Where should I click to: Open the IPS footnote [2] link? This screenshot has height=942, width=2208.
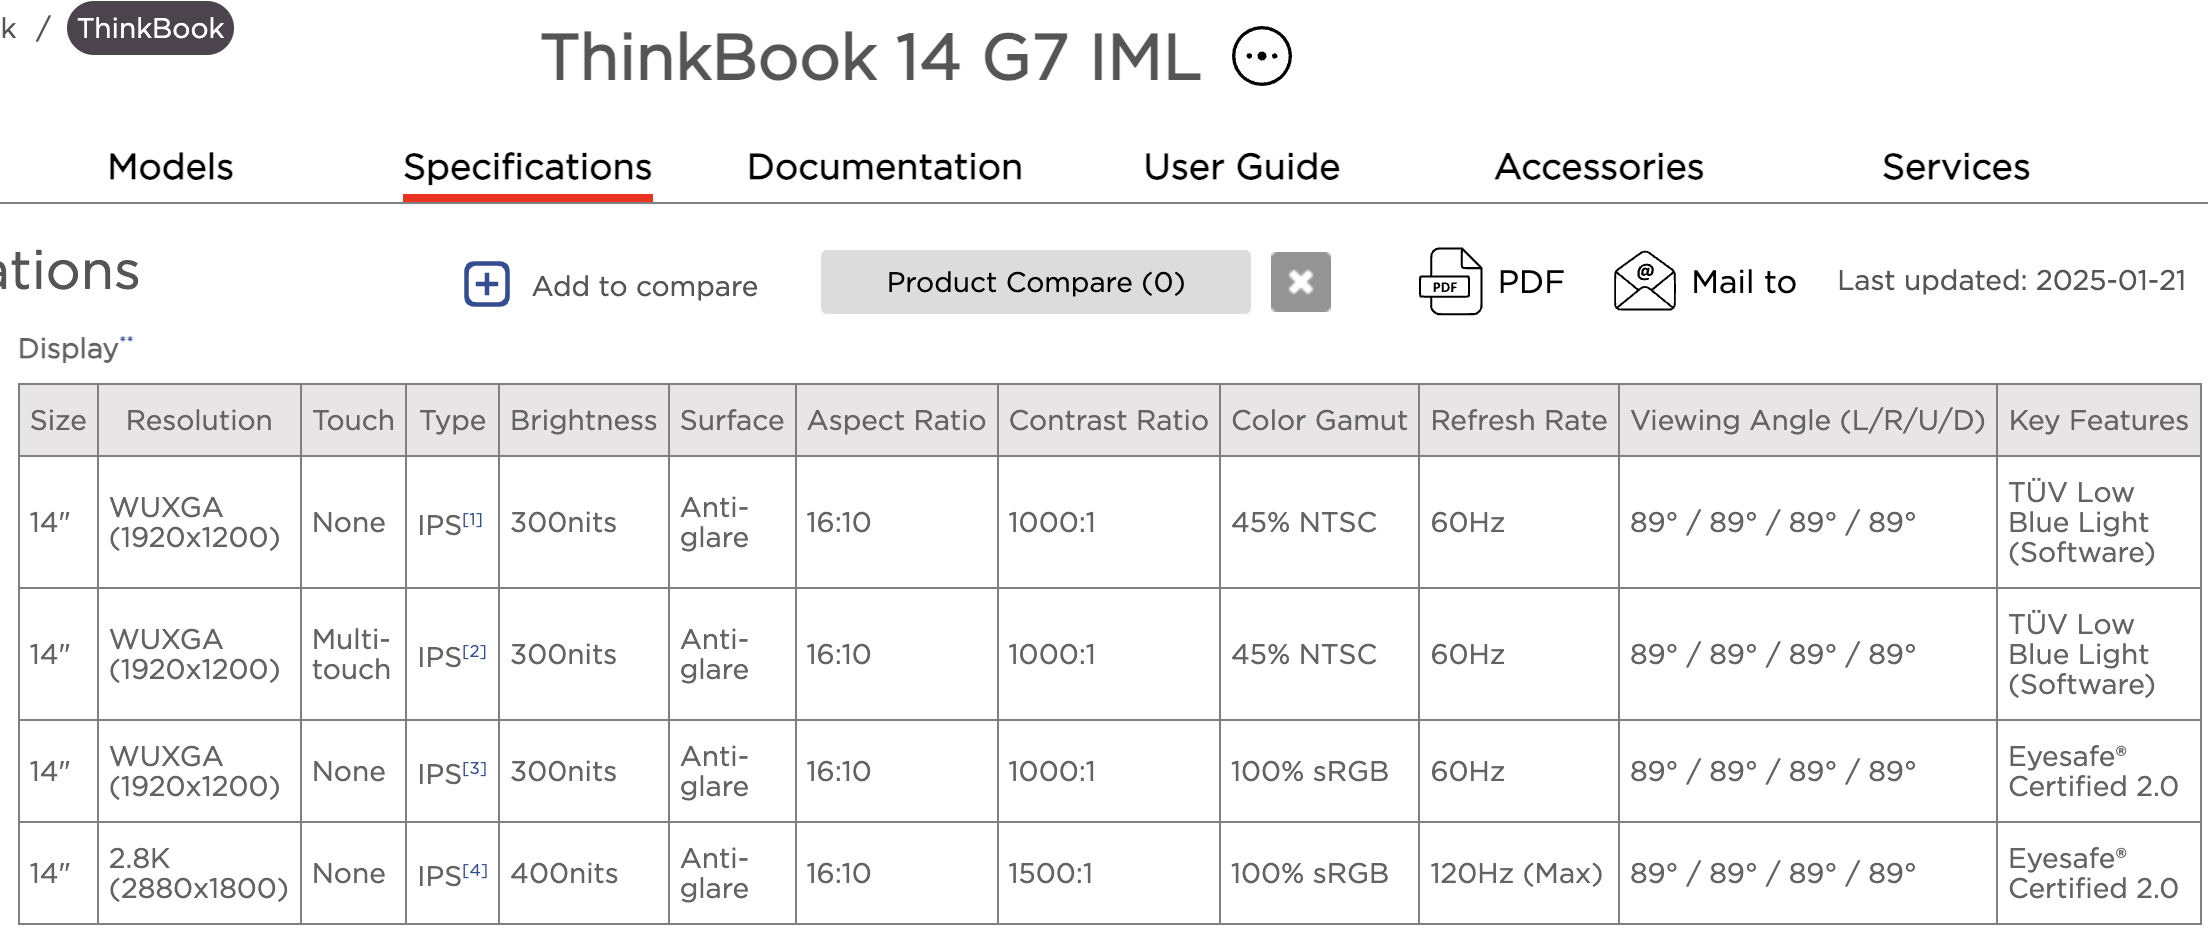coord(474,651)
